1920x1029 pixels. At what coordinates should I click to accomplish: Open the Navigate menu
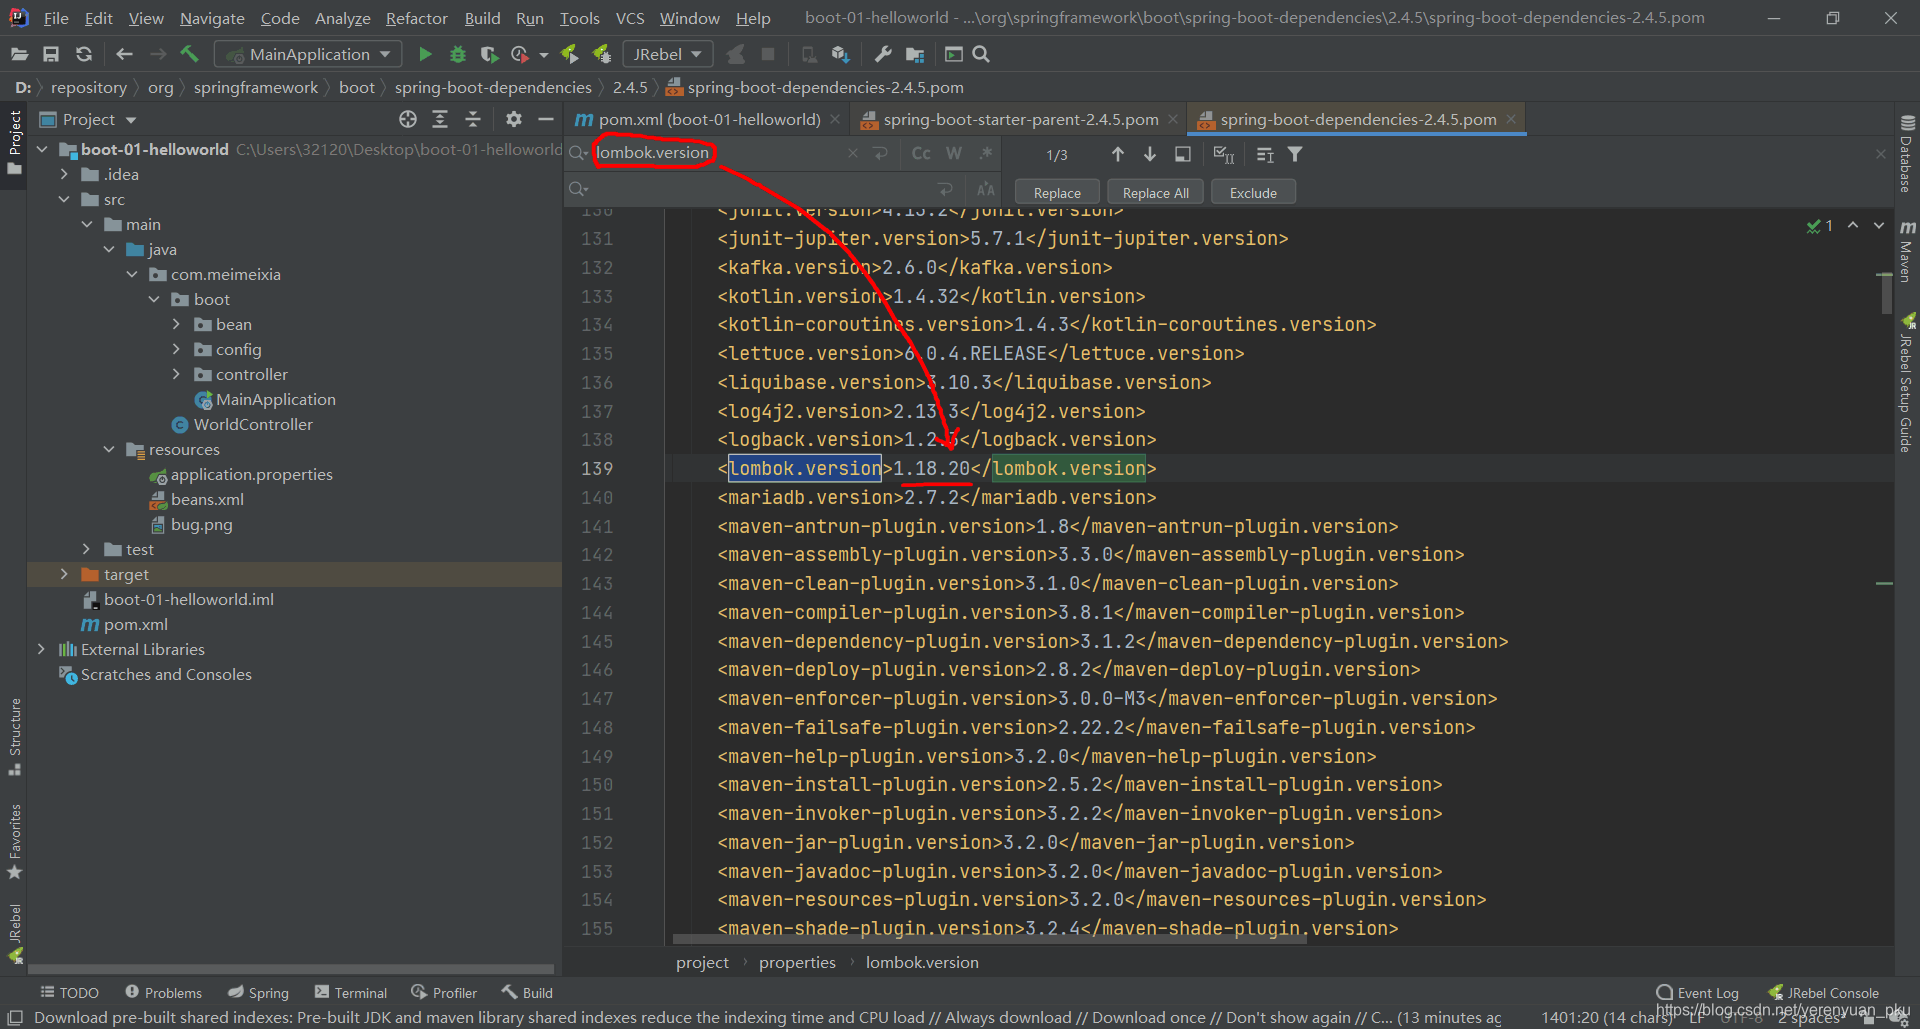[212, 18]
